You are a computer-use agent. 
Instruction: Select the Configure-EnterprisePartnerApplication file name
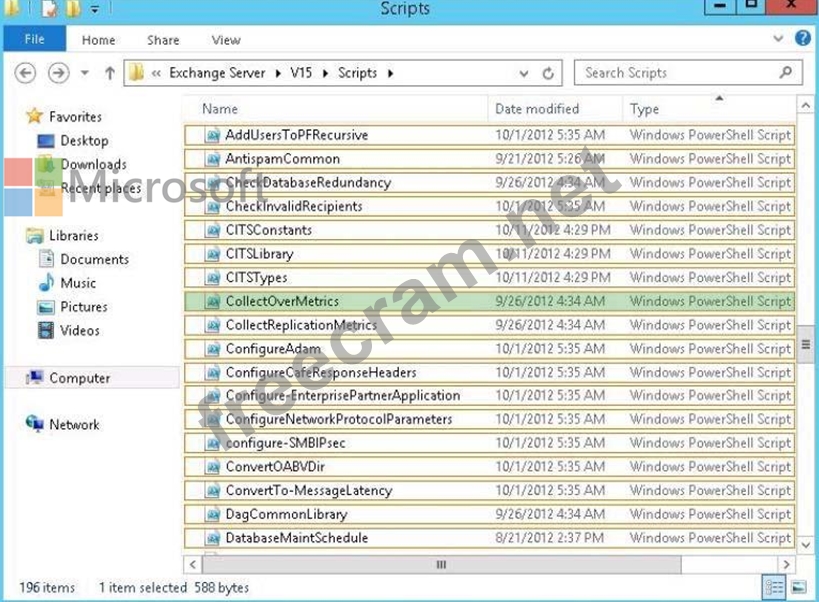pos(343,396)
